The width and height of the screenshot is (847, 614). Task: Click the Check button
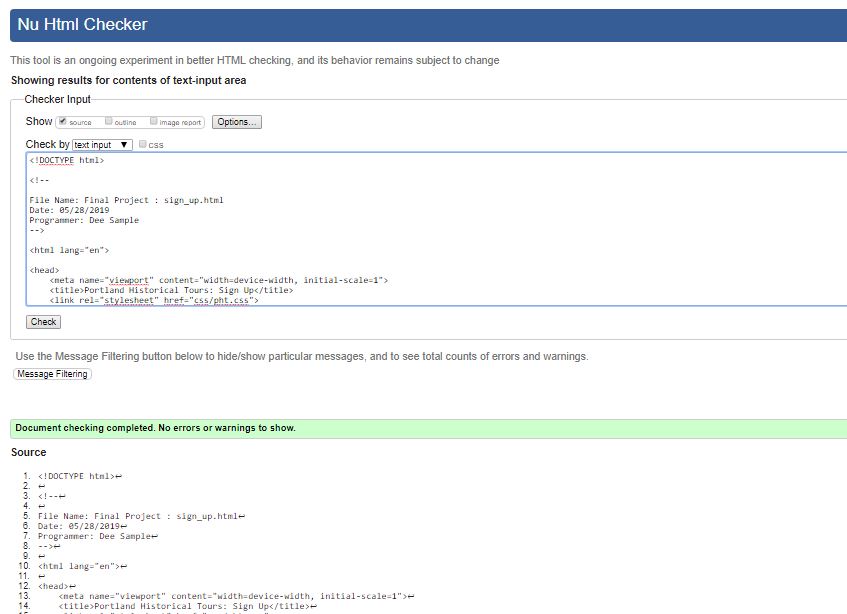[x=43, y=322]
